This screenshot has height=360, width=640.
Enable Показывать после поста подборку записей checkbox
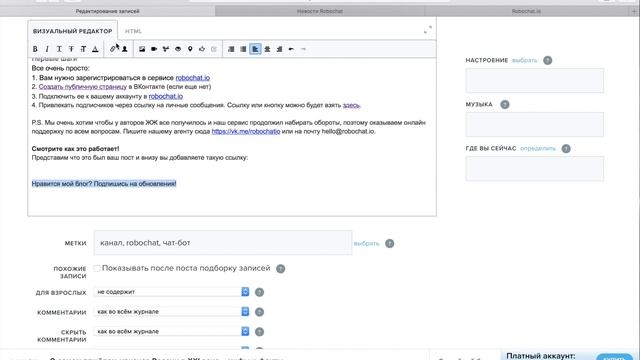(x=97, y=268)
